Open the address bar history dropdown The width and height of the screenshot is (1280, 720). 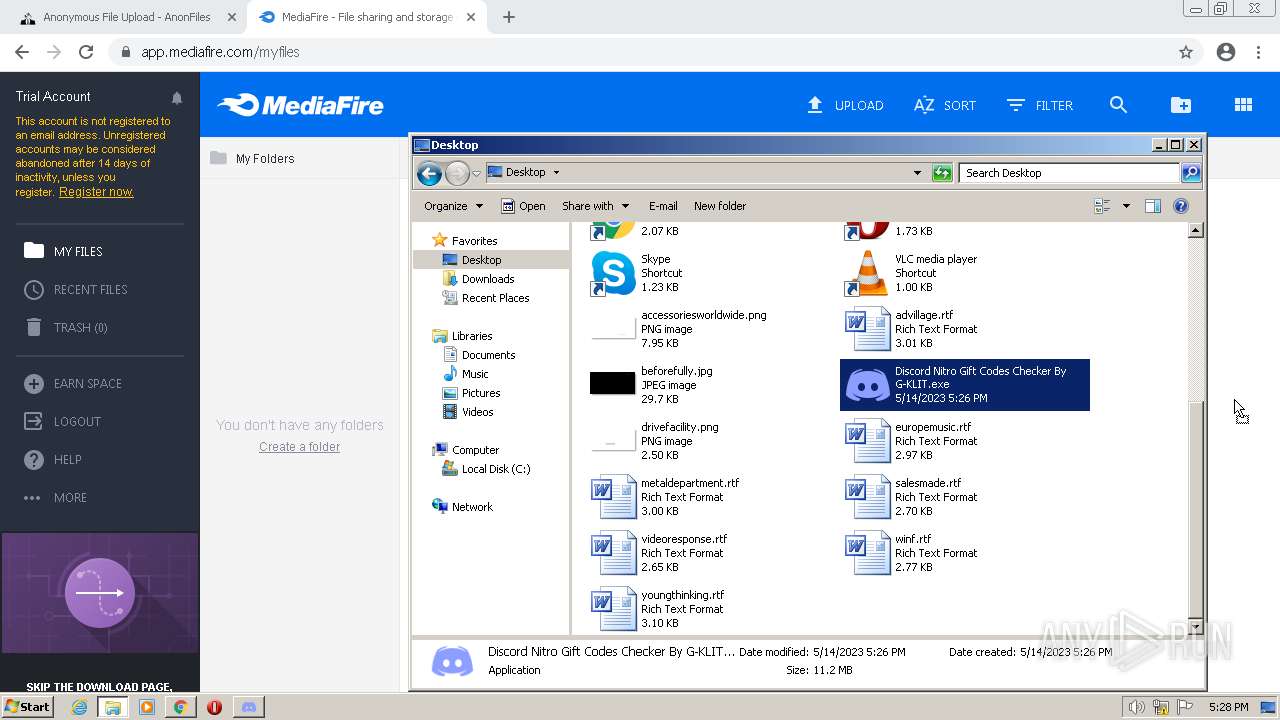point(917,172)
